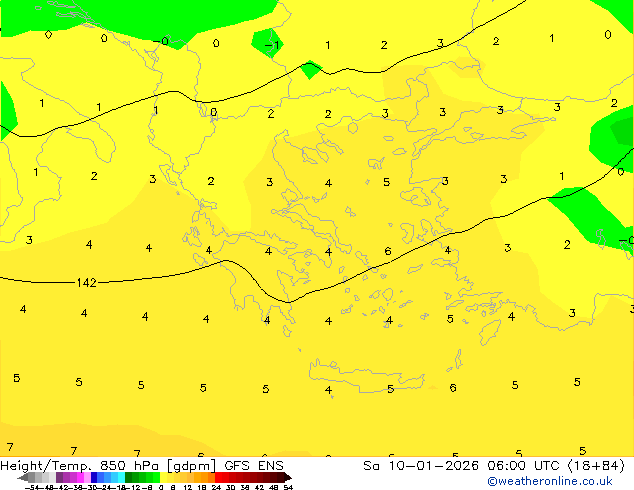Click the dark green swatch above -12
This screenshot has width=634, height=490.
click(x=129, y=477)
